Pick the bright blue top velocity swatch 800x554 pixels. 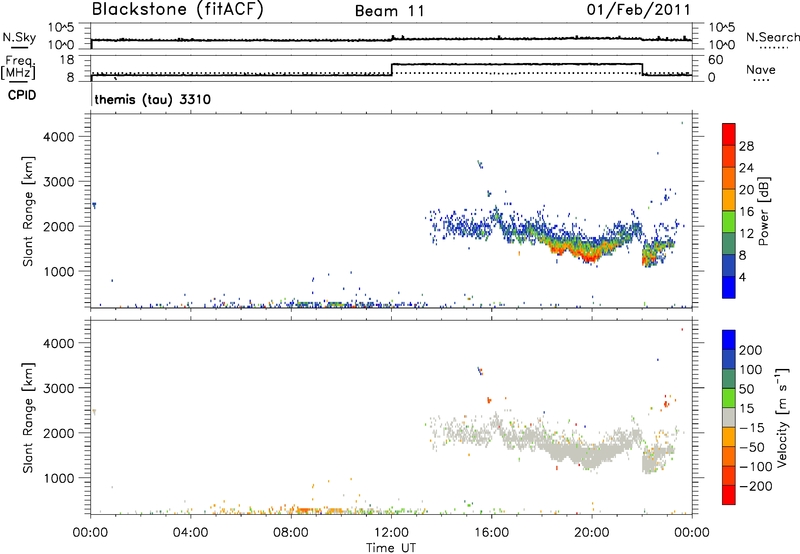(729, 340)
